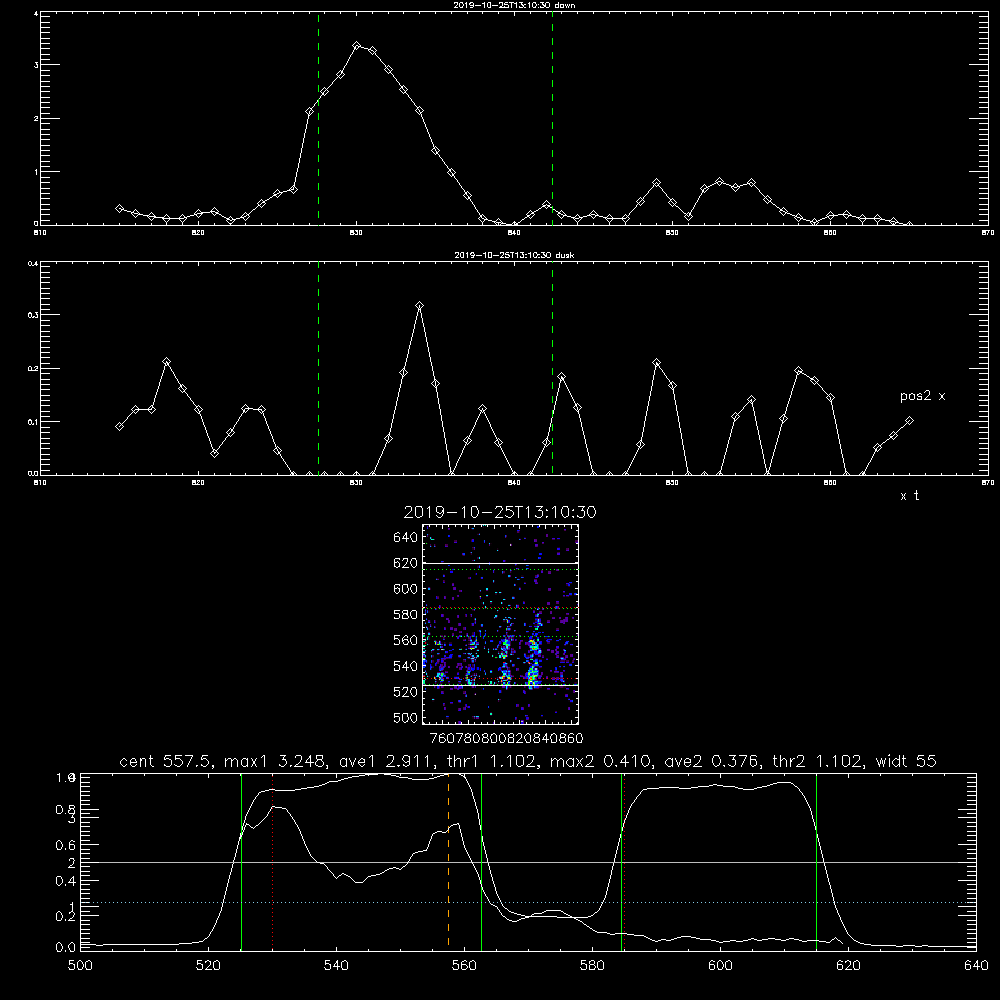The height and width of the screenshot is (1000, 1000).
Task: Click the bottom plot x-axis label 540
Action: click(x=336, y=965)
